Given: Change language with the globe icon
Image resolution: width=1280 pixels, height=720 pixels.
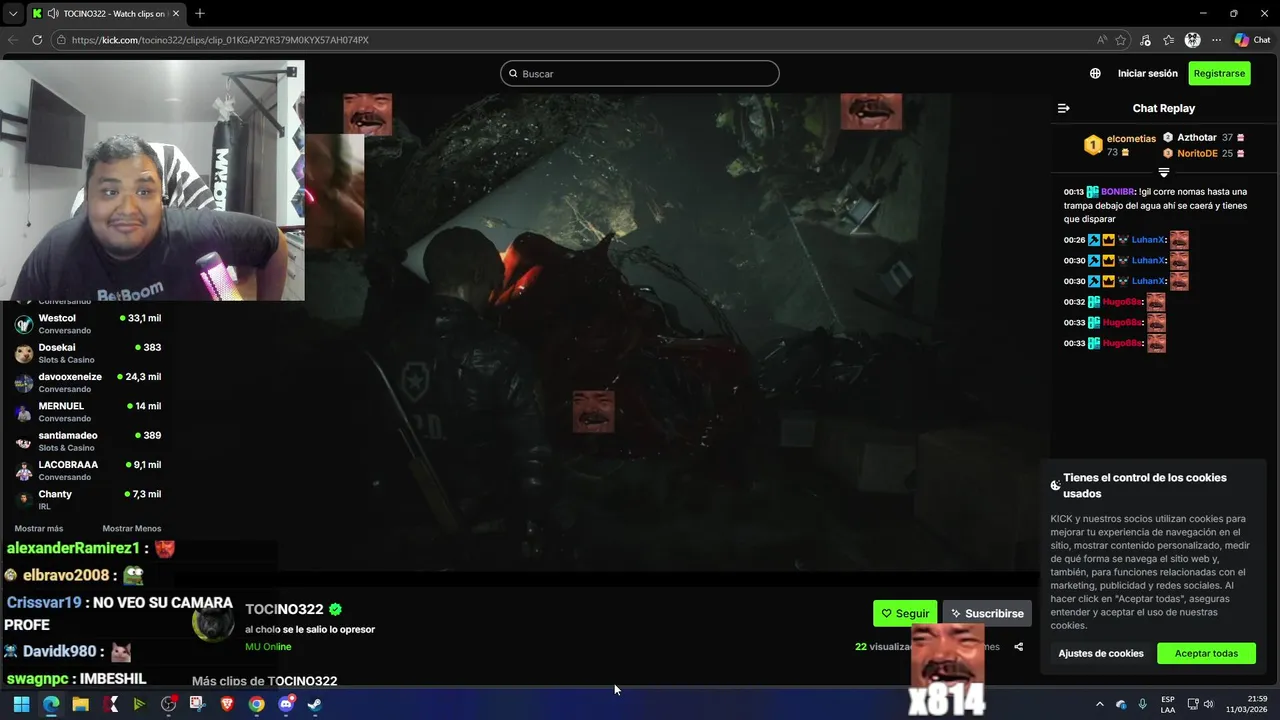Looking at the screenshot, I should (1095, 73).
